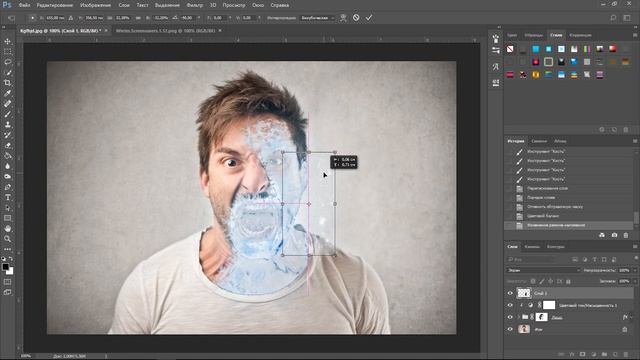This screenshot has height=360, width=640.
Task: Toggle layer filtering switch on/off
Action: pyautogui.click(x=636, y=258)
